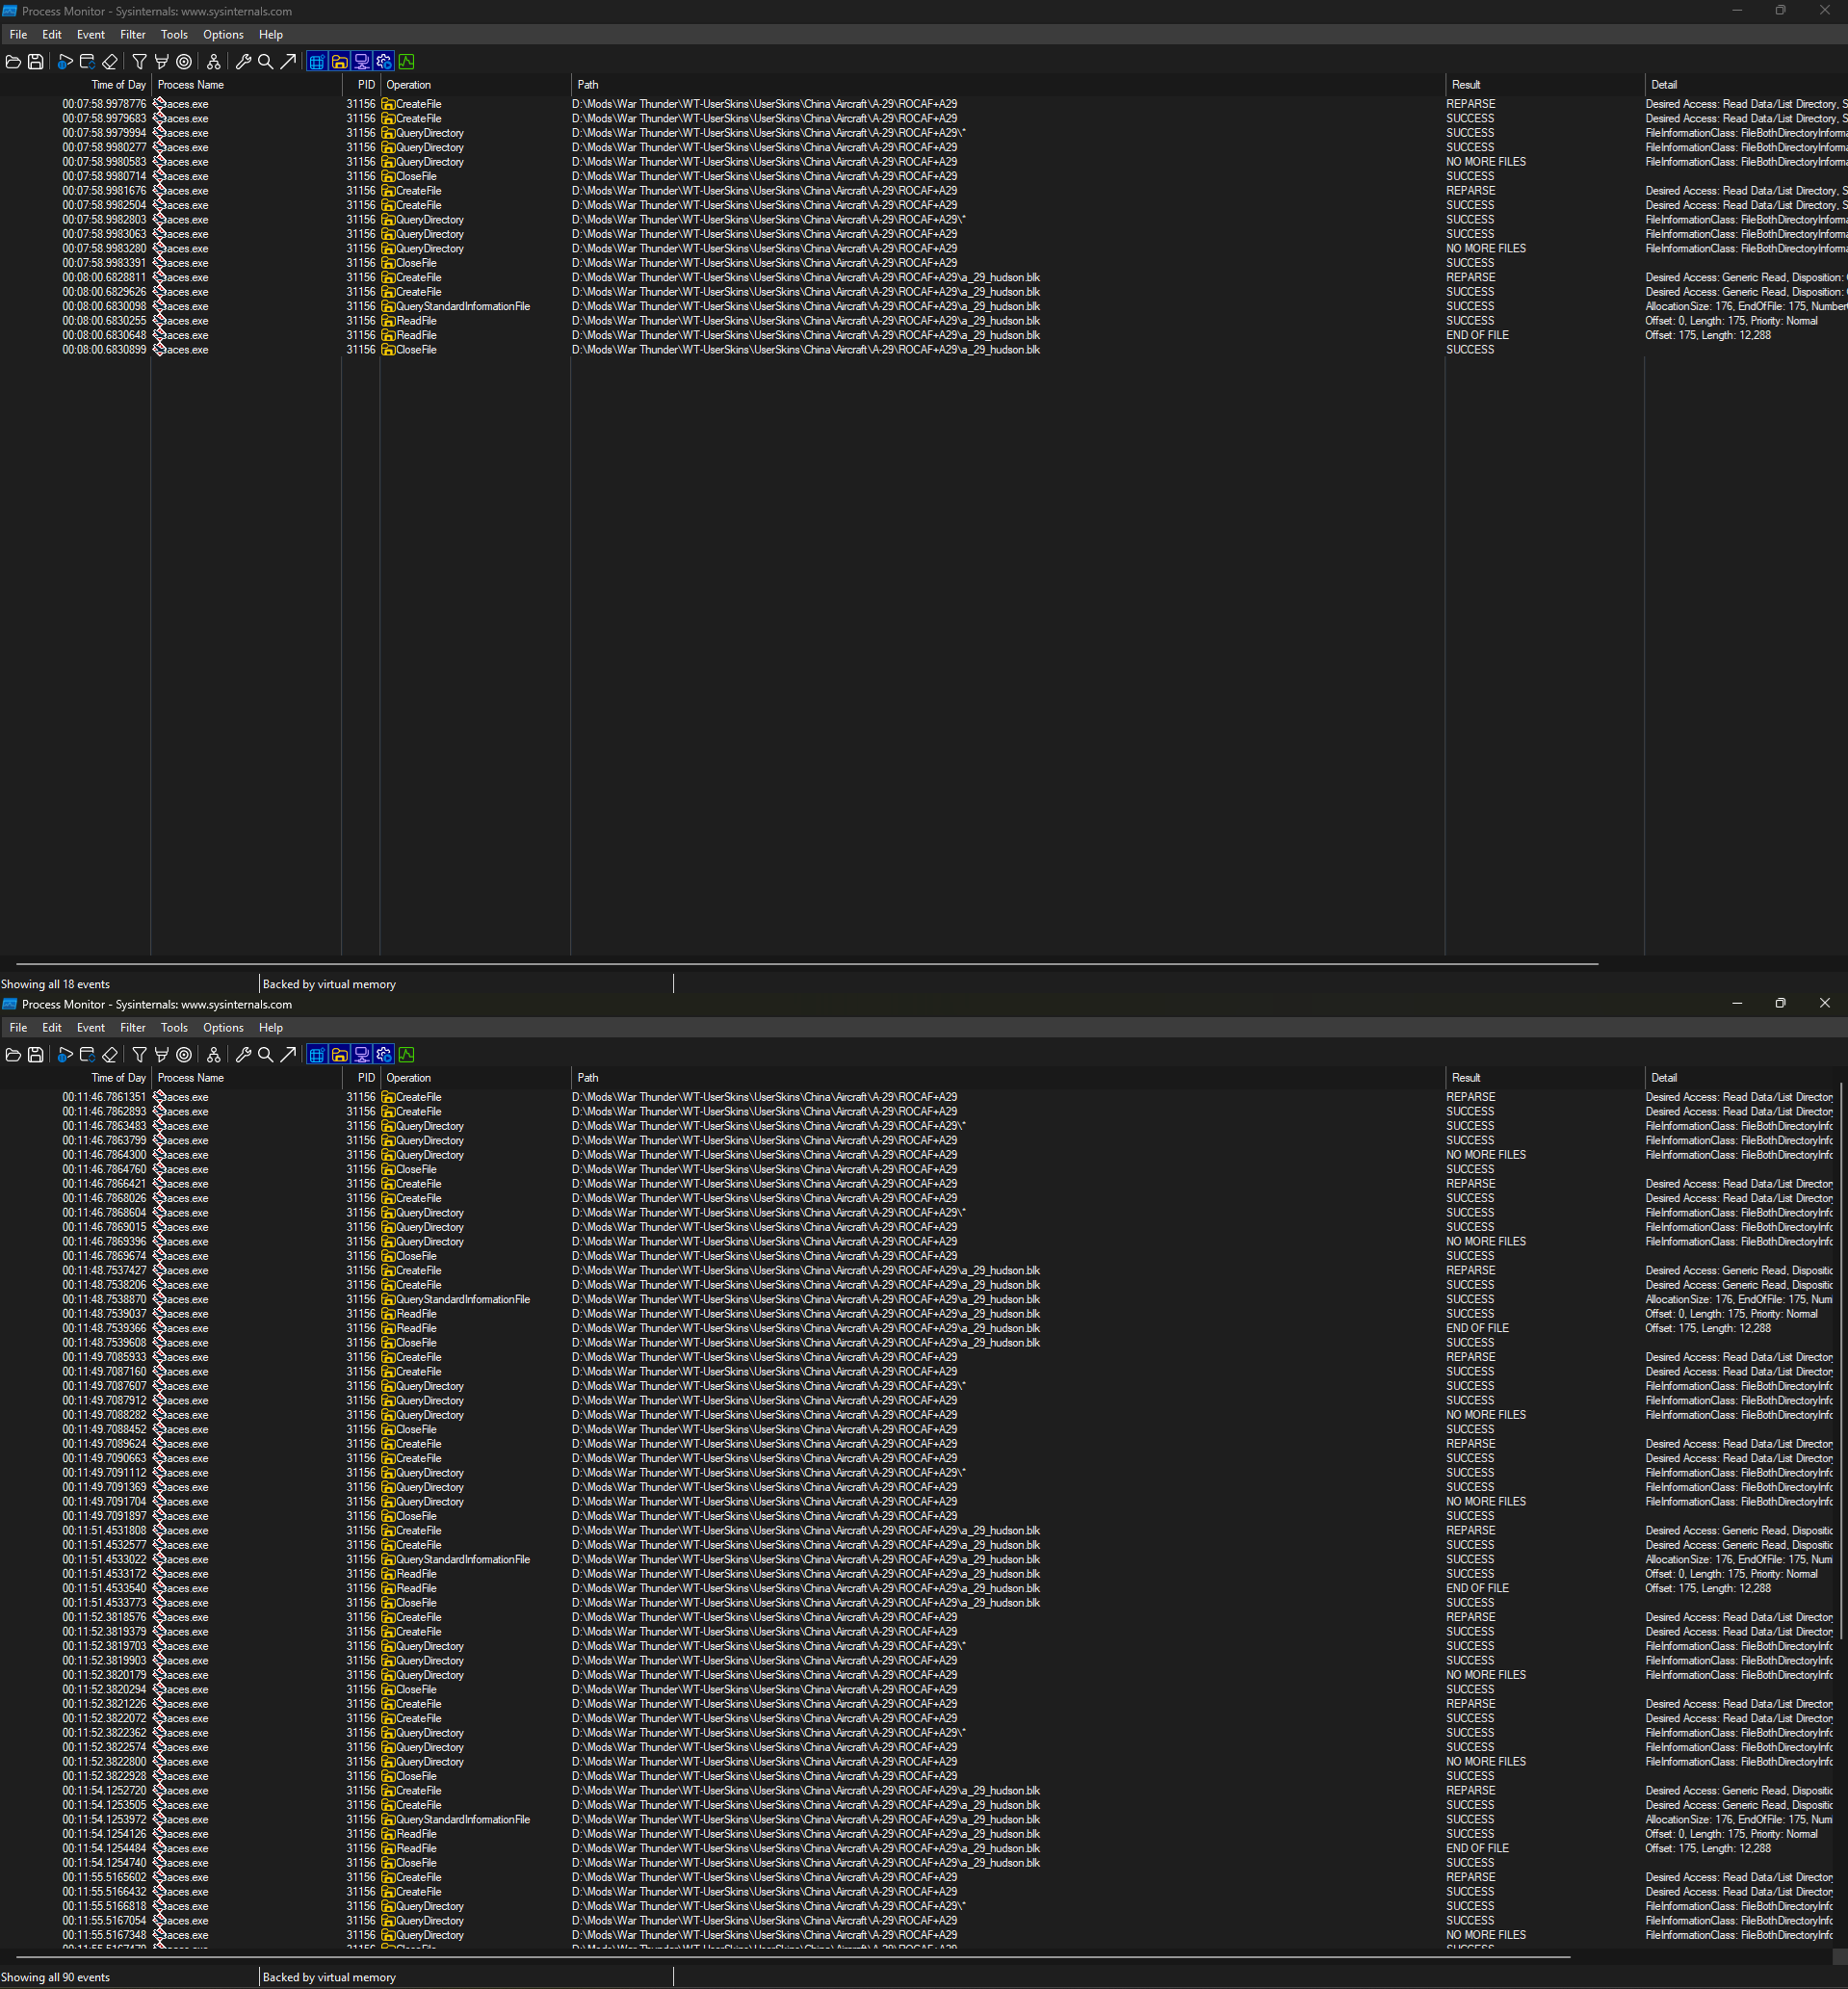Toggle autoscroll in the lower window
This screenshot has width=1848, height=1989.
pos(87,1055)
